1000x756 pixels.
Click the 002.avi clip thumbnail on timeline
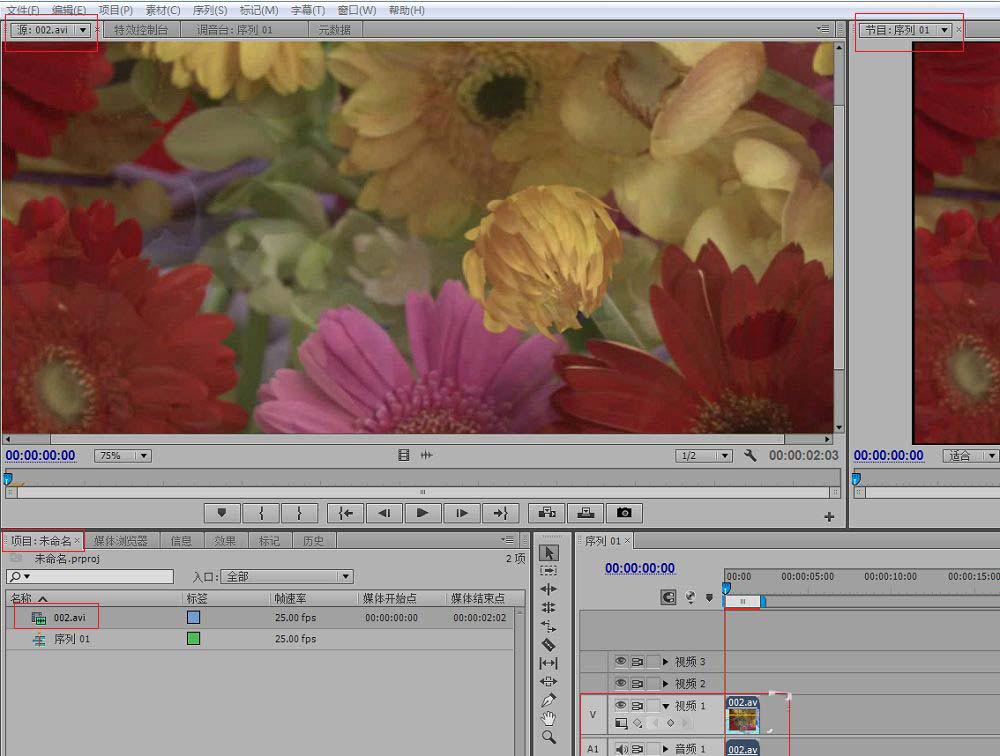742,721
